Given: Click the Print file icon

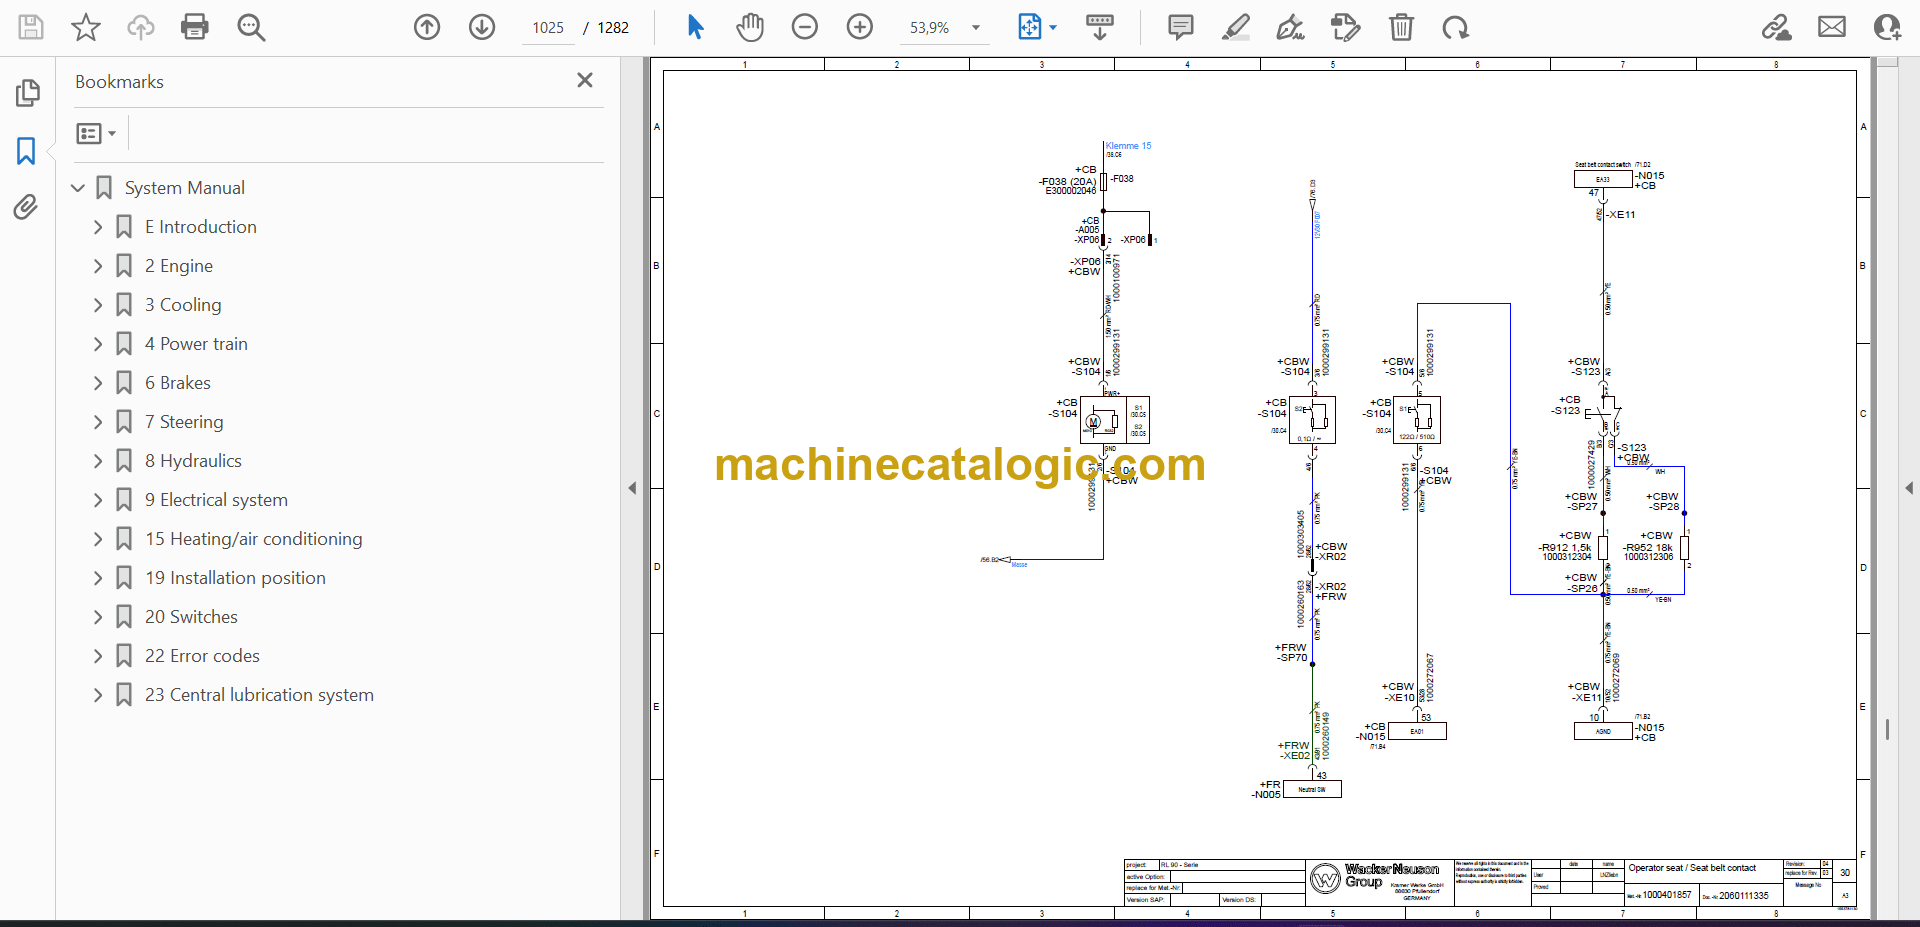Looking at the screenshot, I should (195, 27).
